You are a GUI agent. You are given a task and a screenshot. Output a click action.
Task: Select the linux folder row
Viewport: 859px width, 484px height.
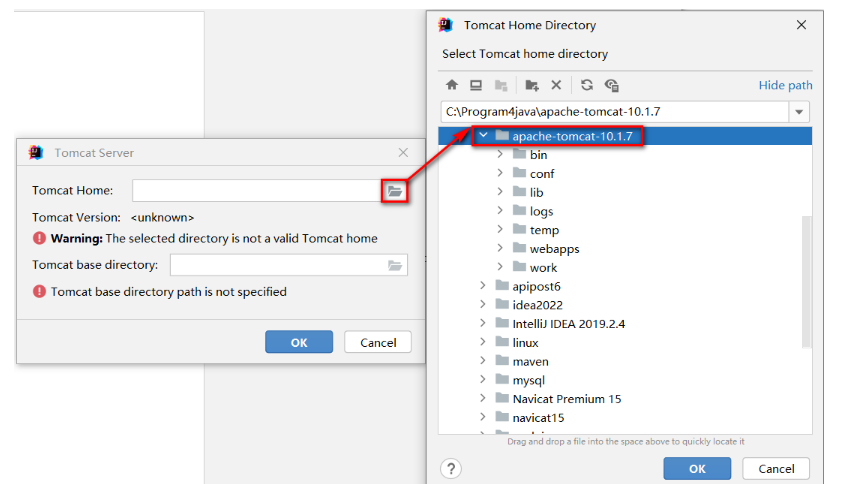coord(625,343)
